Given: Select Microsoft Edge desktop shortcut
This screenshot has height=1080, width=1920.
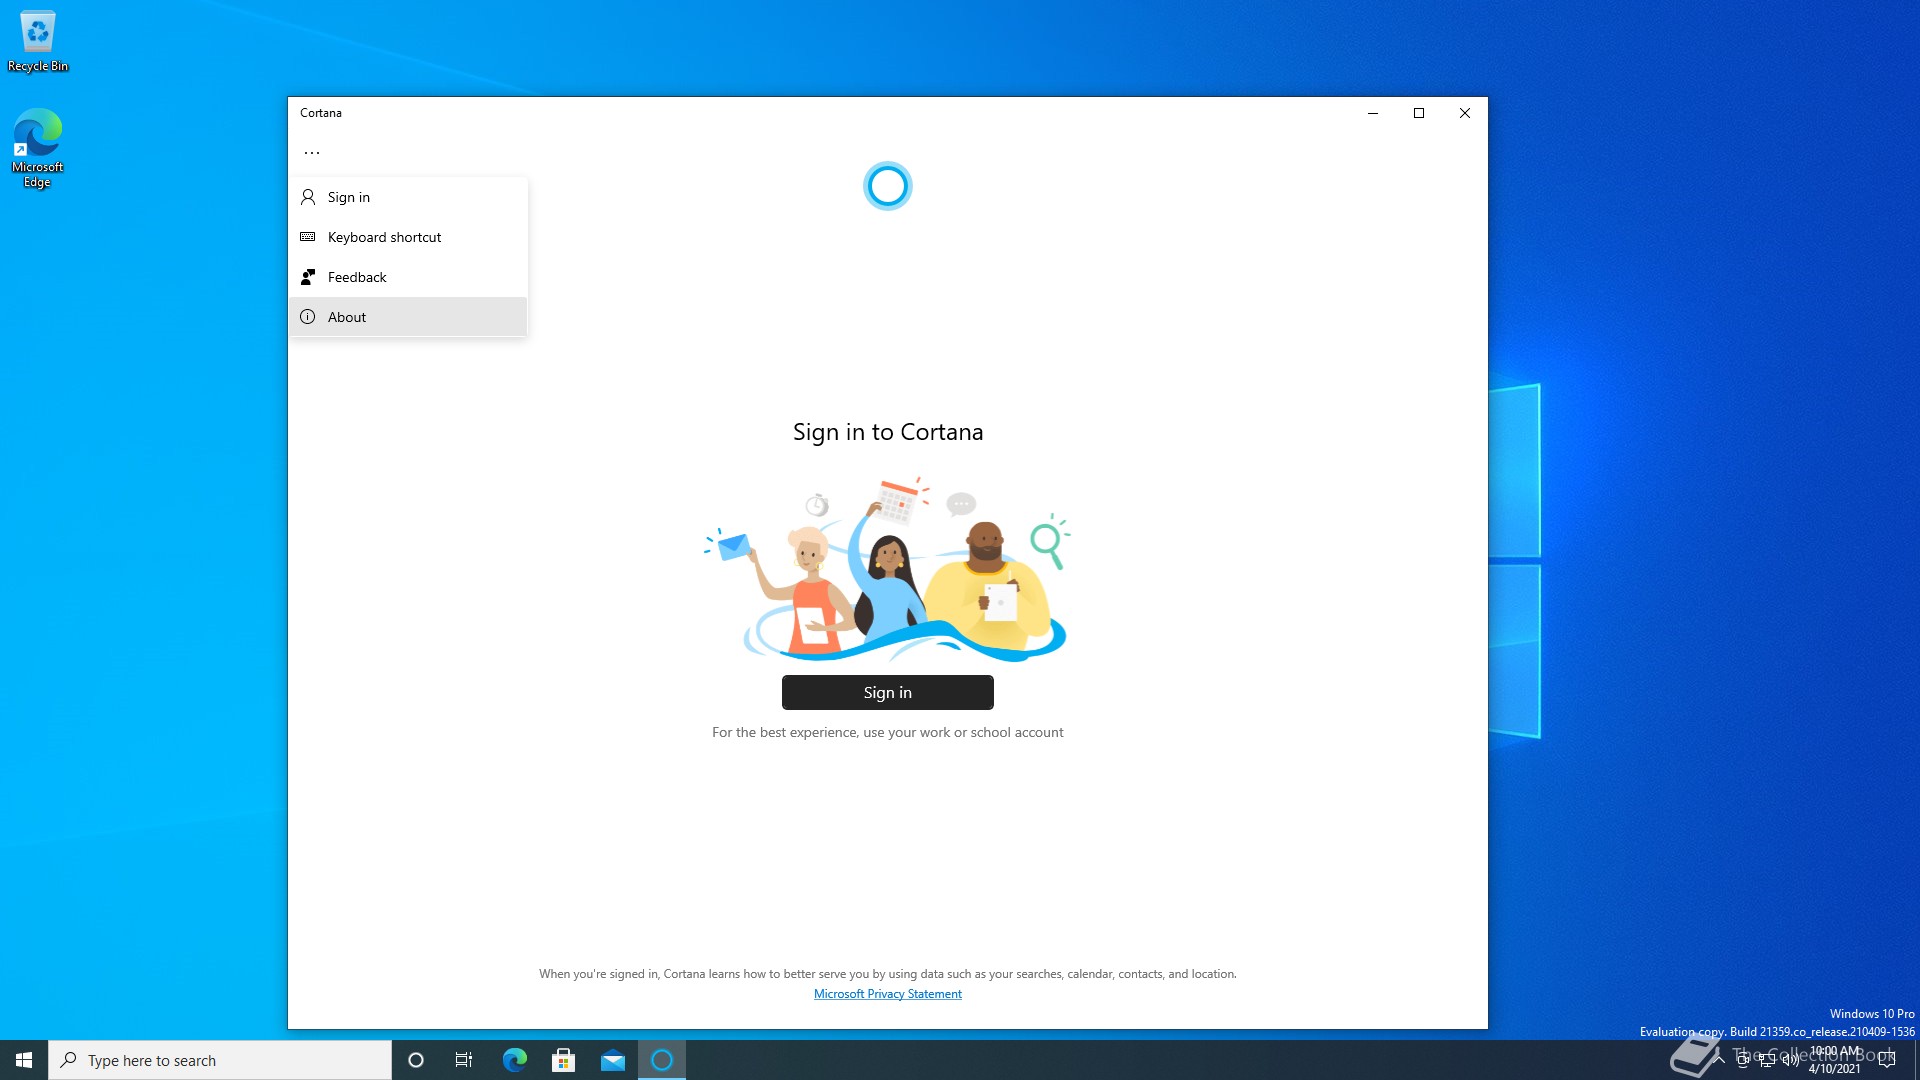Looking at the screenshot, I should coord(38,148).
